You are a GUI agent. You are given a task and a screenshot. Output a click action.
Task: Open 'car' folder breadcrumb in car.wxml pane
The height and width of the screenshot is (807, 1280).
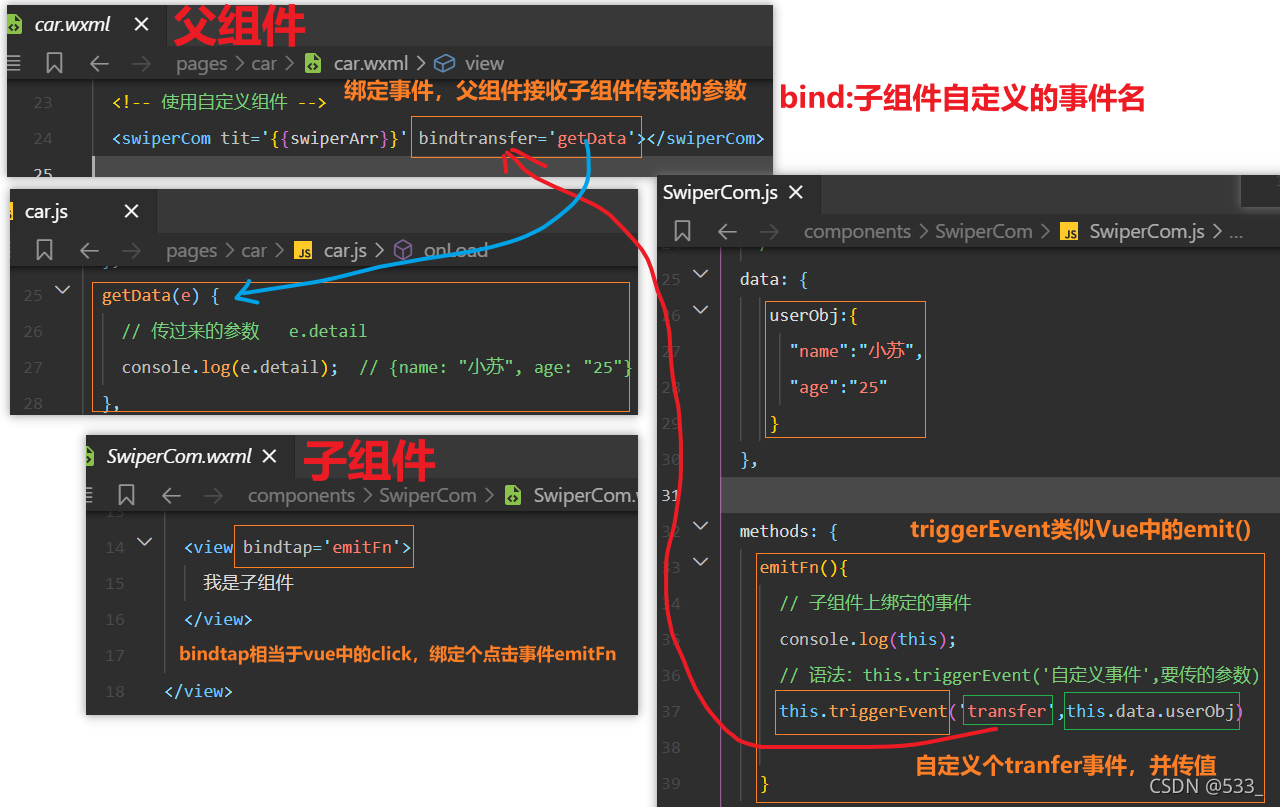[x=264, y=64]
